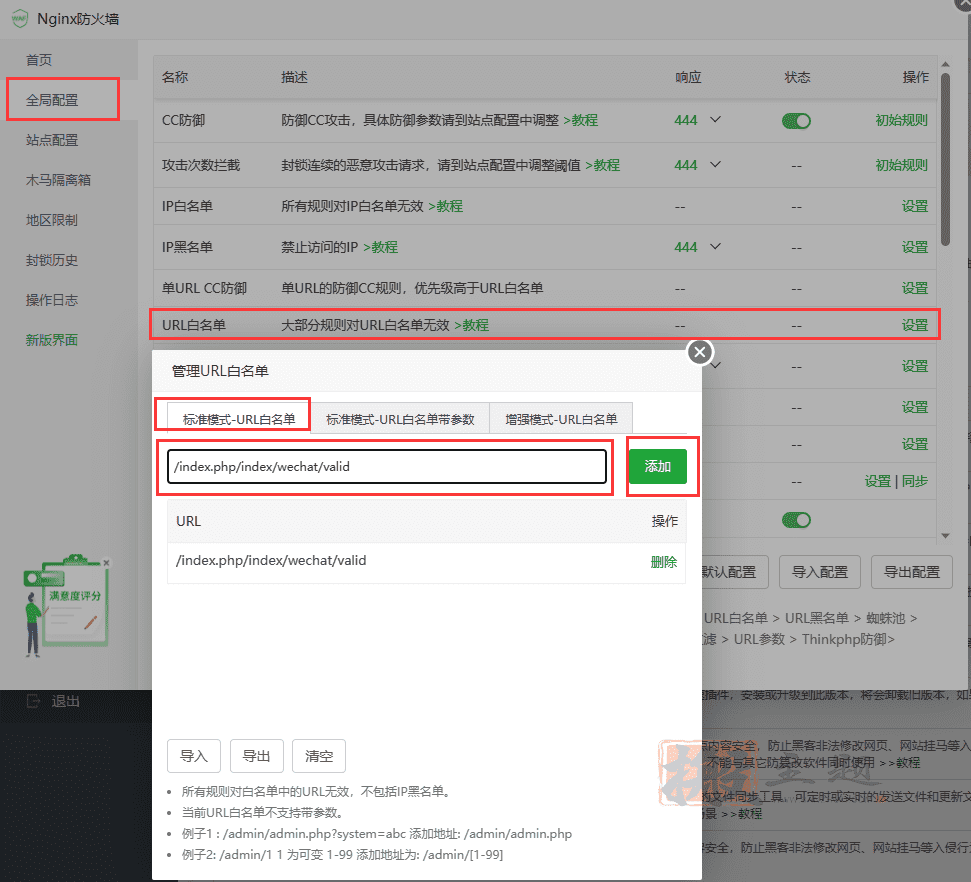Expand the CC防御 444 response dropdown

pyautogui.click(x=715, y=120)
